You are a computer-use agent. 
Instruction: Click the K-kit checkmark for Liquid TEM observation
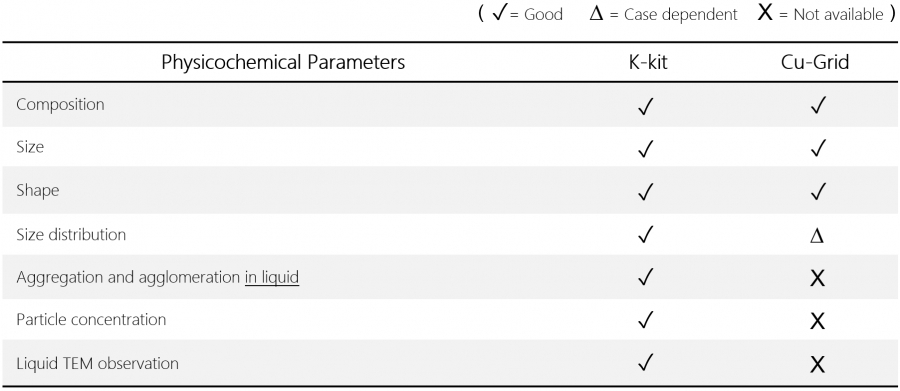click(x=646, y=363)
